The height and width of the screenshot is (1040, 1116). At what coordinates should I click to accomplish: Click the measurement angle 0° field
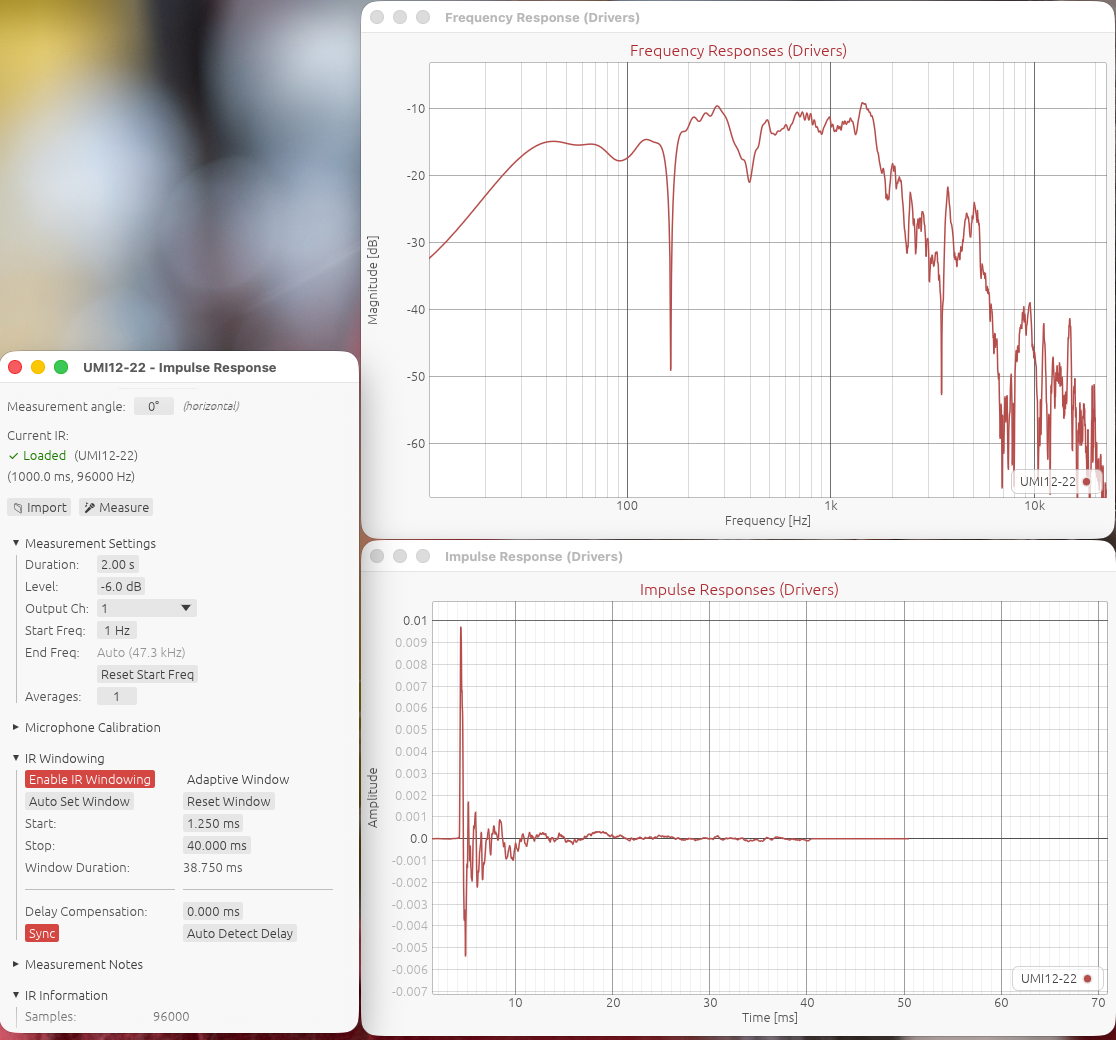(154, 406)
